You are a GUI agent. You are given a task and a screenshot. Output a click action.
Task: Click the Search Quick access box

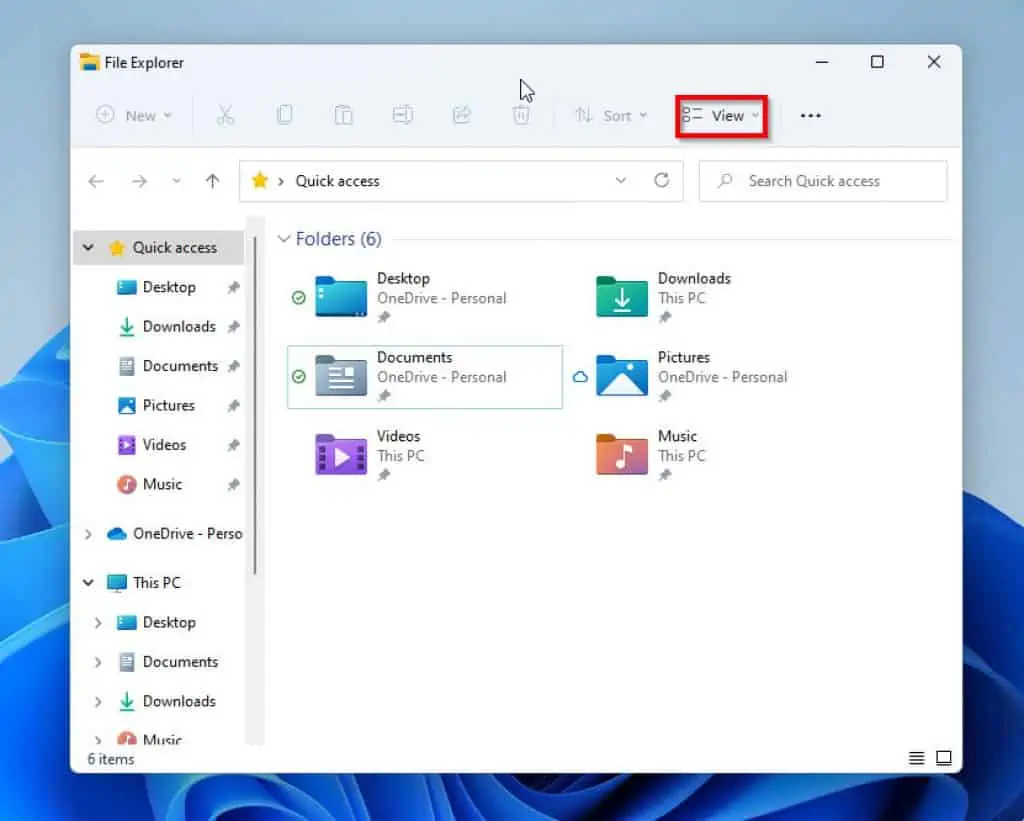coord(822,181)
